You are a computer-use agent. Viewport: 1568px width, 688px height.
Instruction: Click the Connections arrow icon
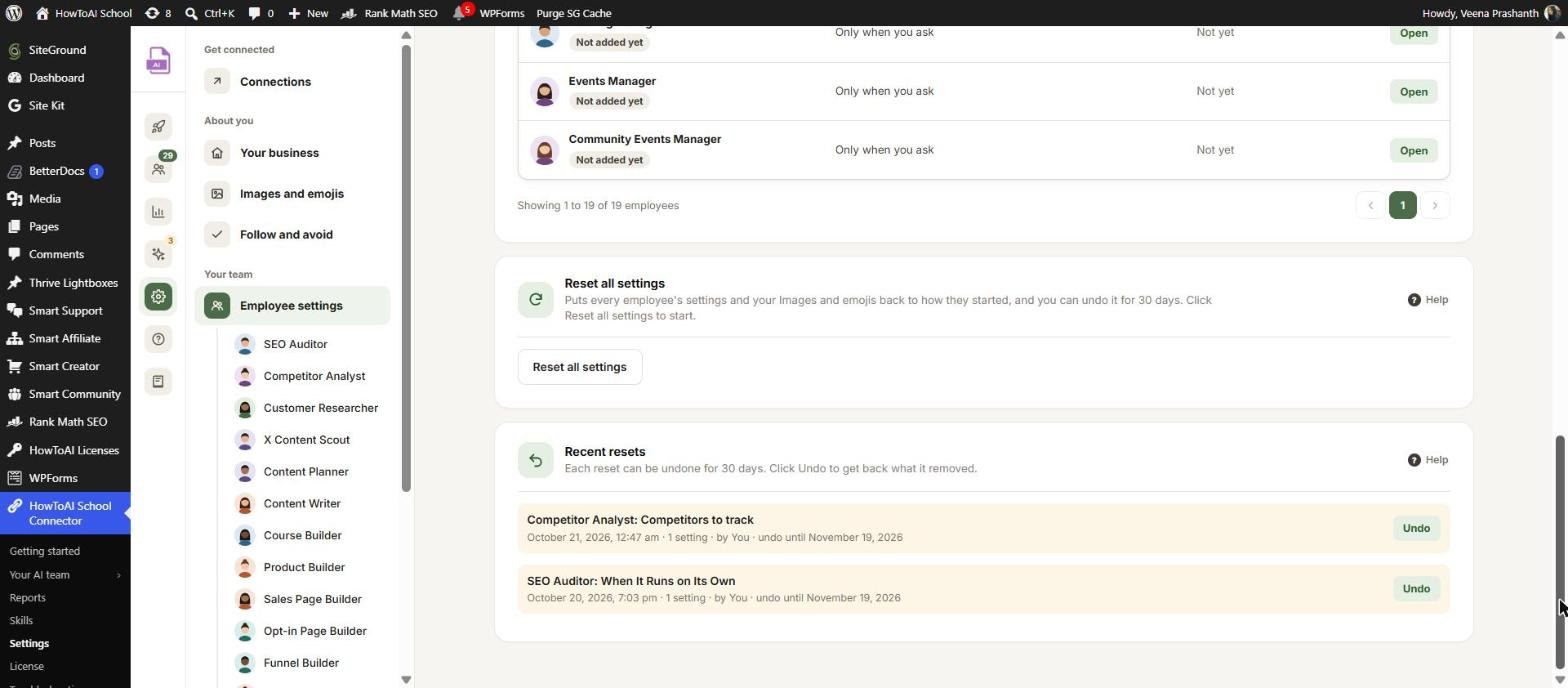pos(217,82)
